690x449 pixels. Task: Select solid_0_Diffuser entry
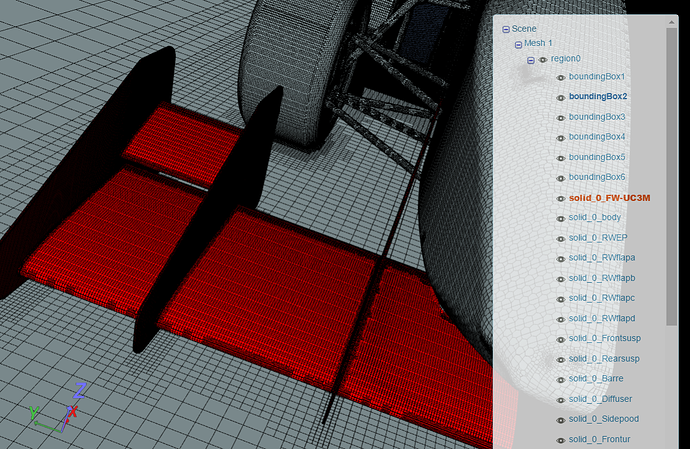tap(600, 399)
